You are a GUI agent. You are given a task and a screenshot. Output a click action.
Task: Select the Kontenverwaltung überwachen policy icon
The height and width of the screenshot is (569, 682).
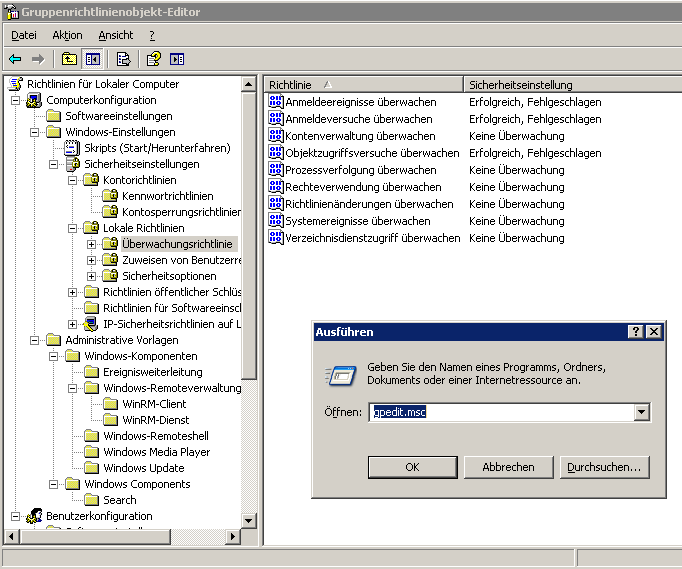point(276,135)
